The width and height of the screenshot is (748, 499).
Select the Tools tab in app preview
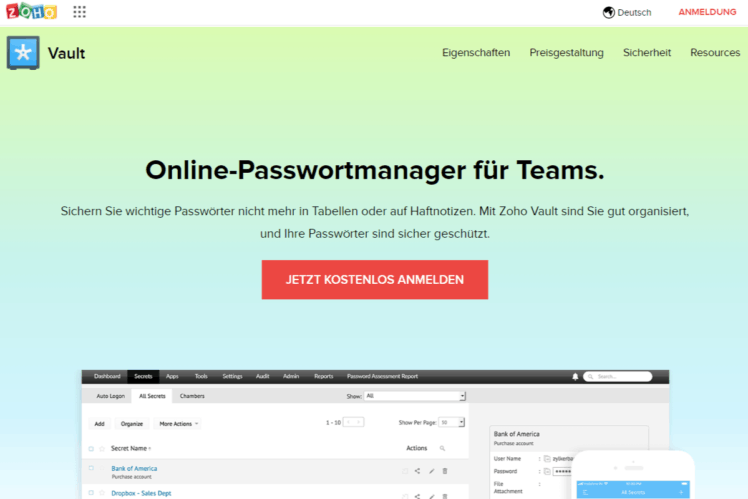(201, 376)
